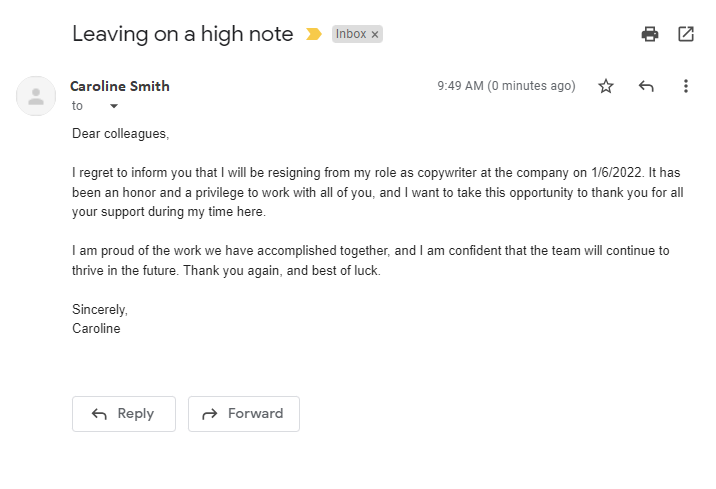716x489 pixels.
Task: Click the 'Sincerely,' closing line
Action: pos(100,309)
